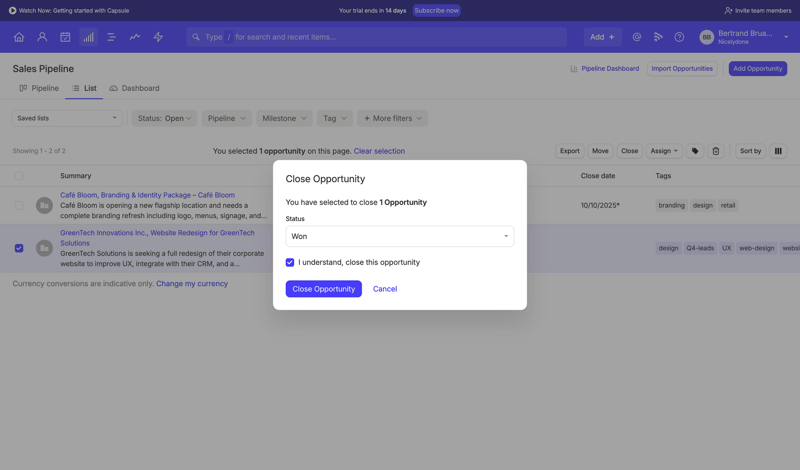Screen dimensions: 800x470
Task: Open the Sales Pipeline bar chart icon
Action: tap(88, 37)
